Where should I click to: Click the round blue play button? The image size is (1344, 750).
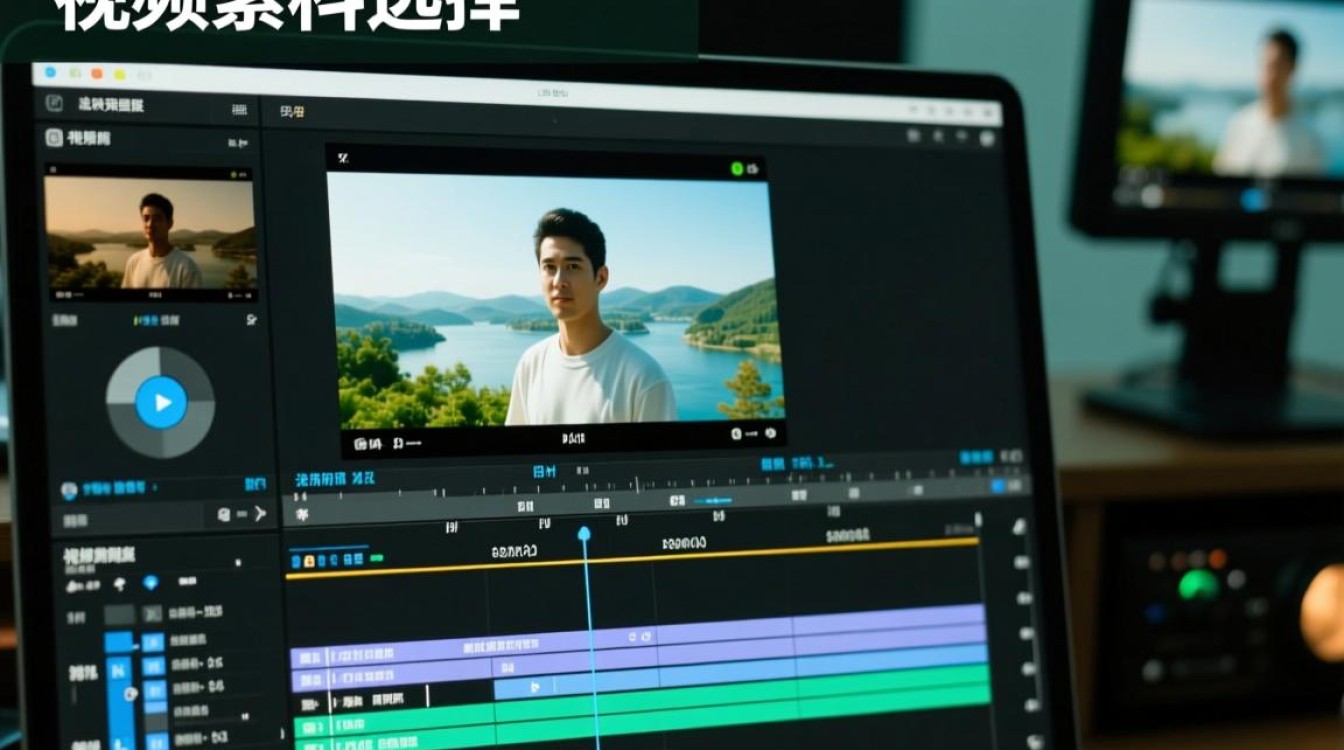(161, 402)
